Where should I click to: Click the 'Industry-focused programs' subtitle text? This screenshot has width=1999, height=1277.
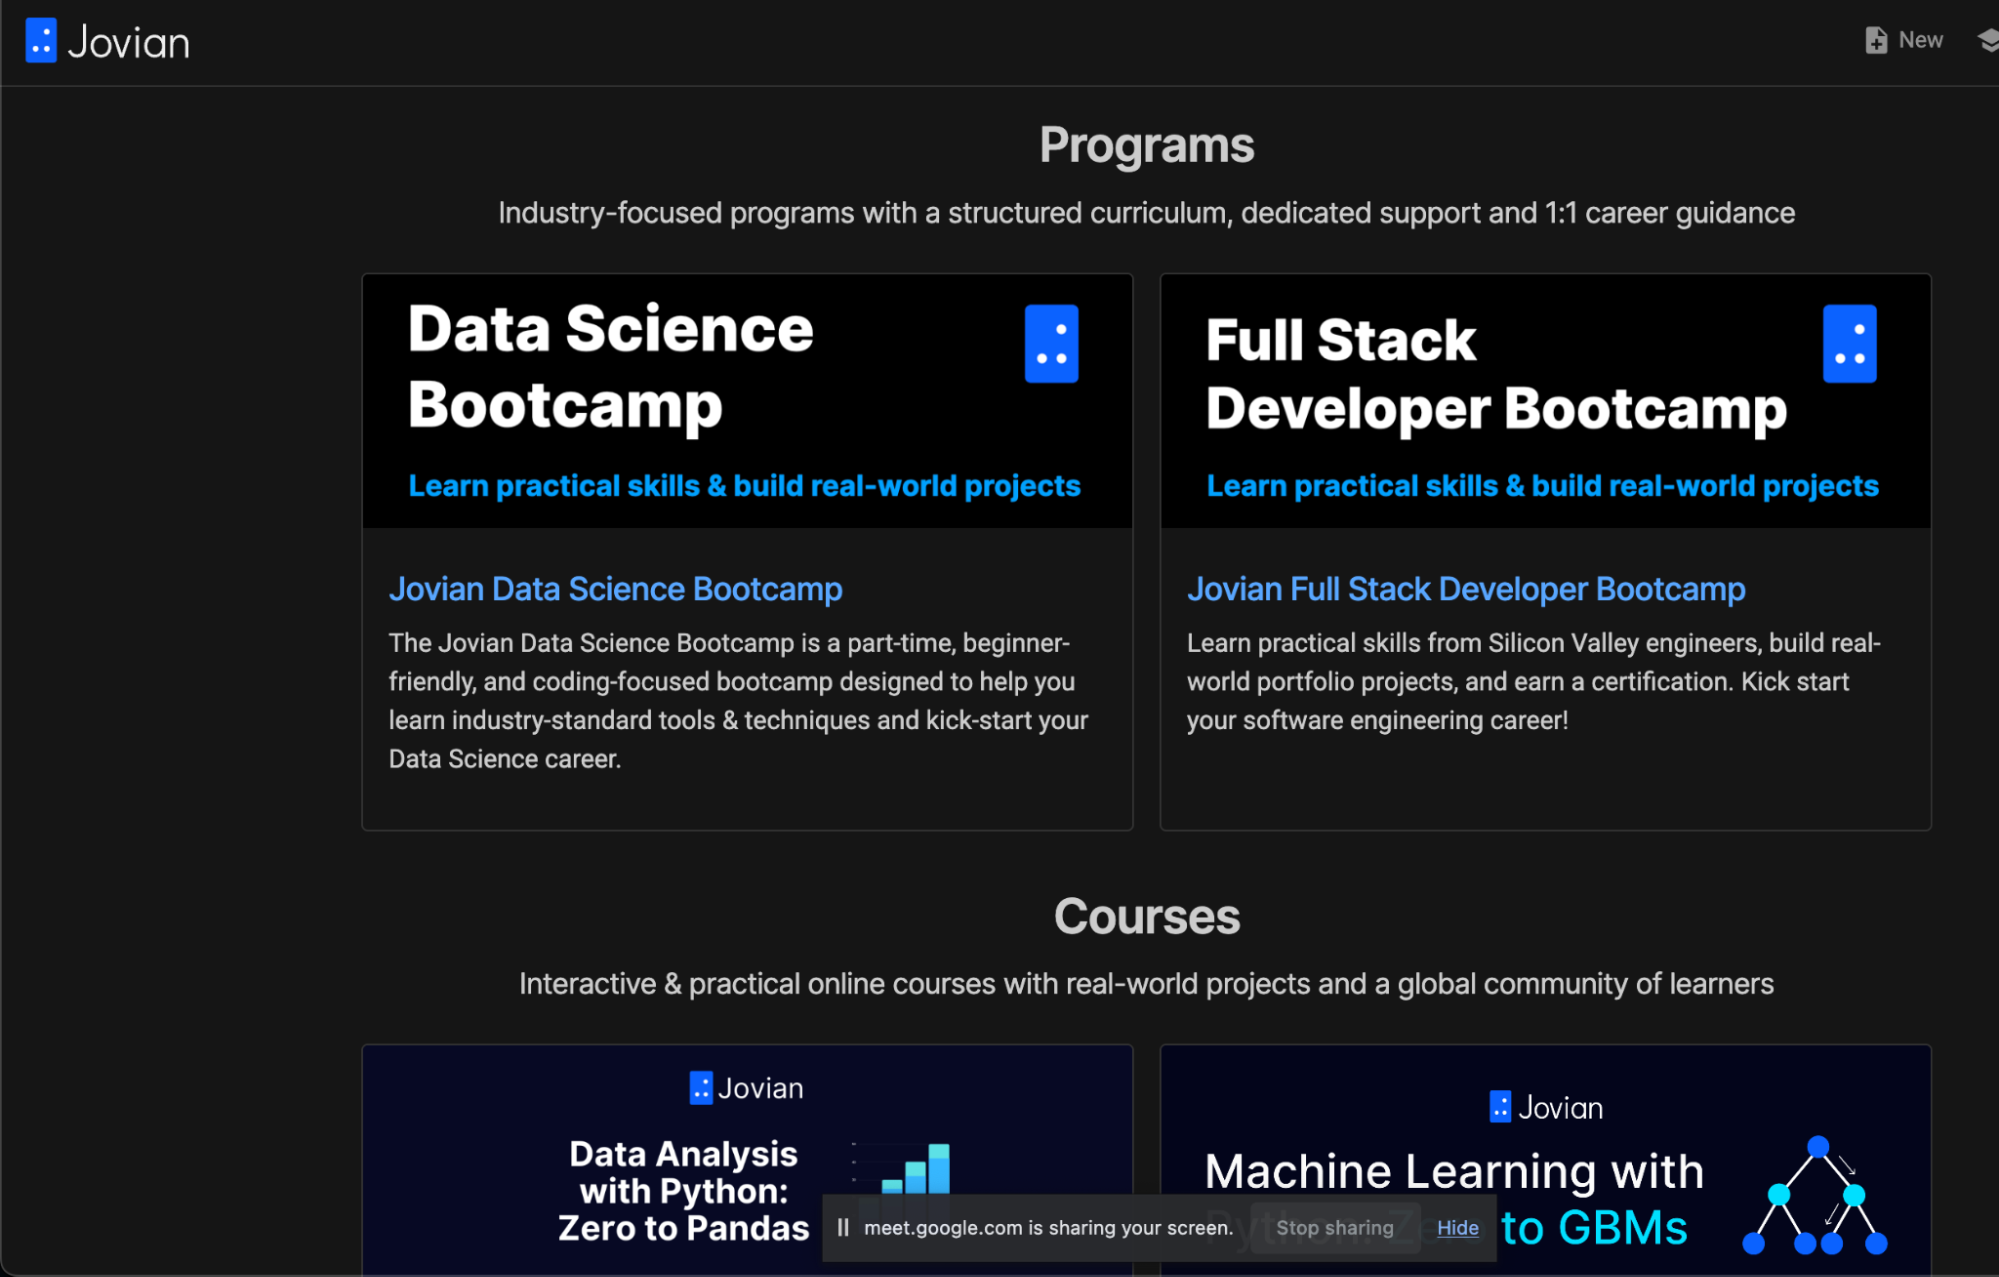(1147, 213)
